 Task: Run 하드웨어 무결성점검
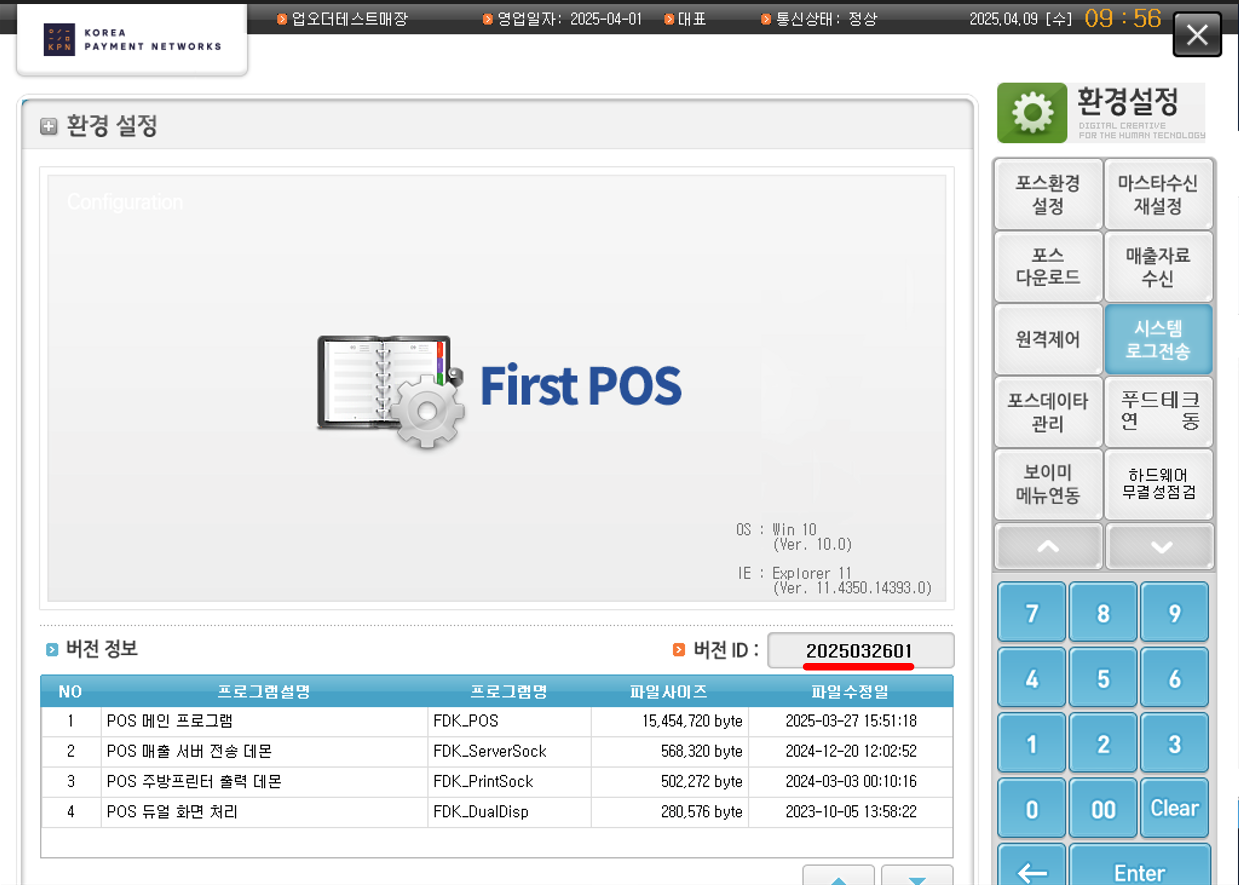coord(1158,484)
